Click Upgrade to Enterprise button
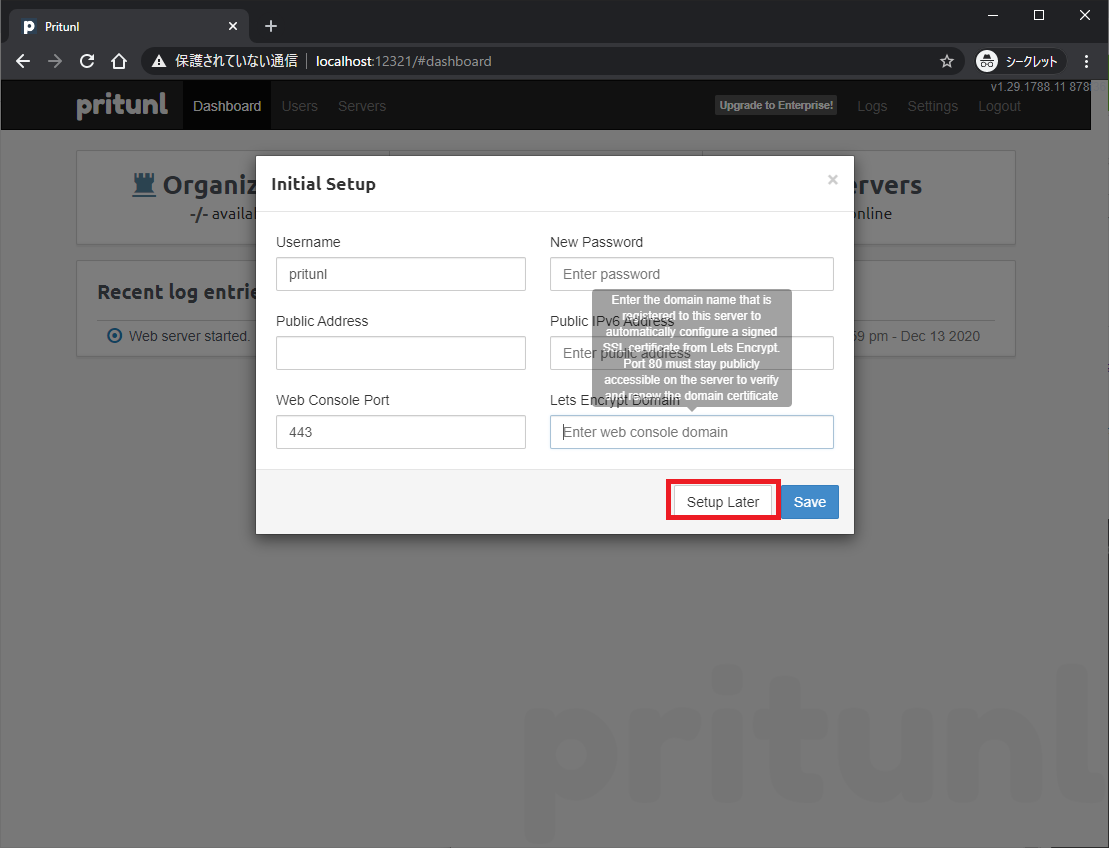The width and height of the screenshot is (1109, 848). pos(776,105)
